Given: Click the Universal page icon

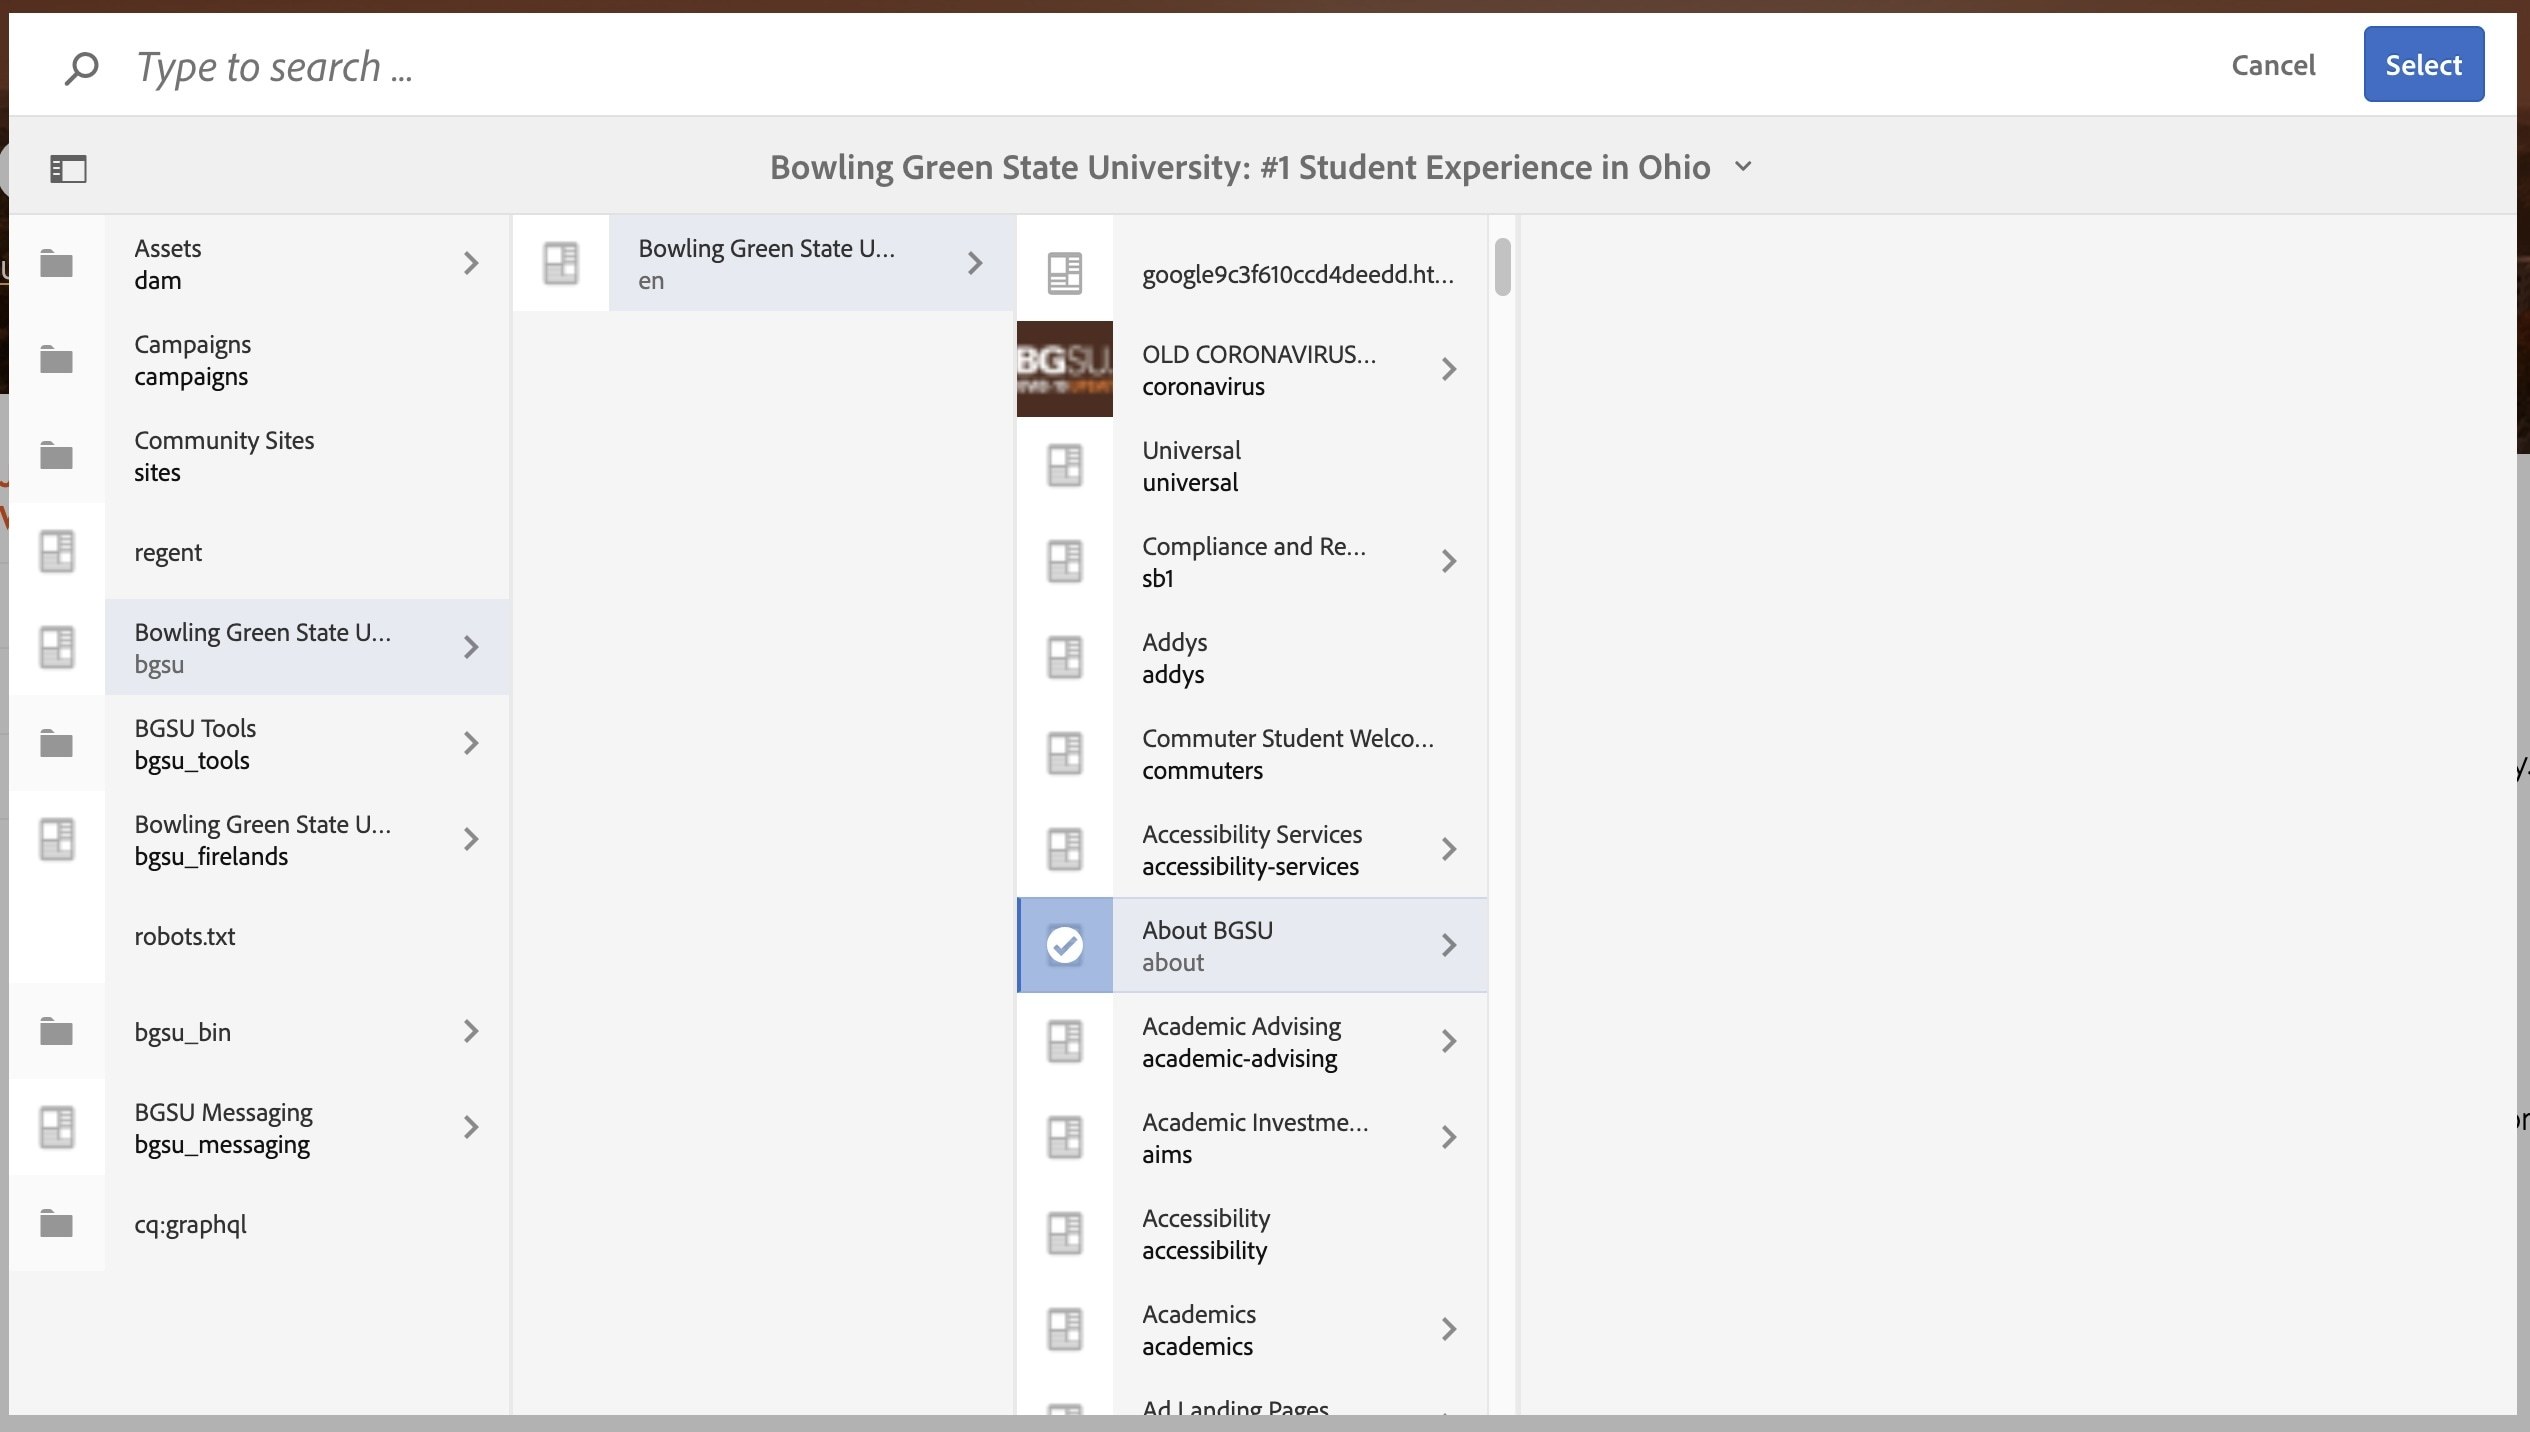Looking at the screenshot, I should [1065, 465].
